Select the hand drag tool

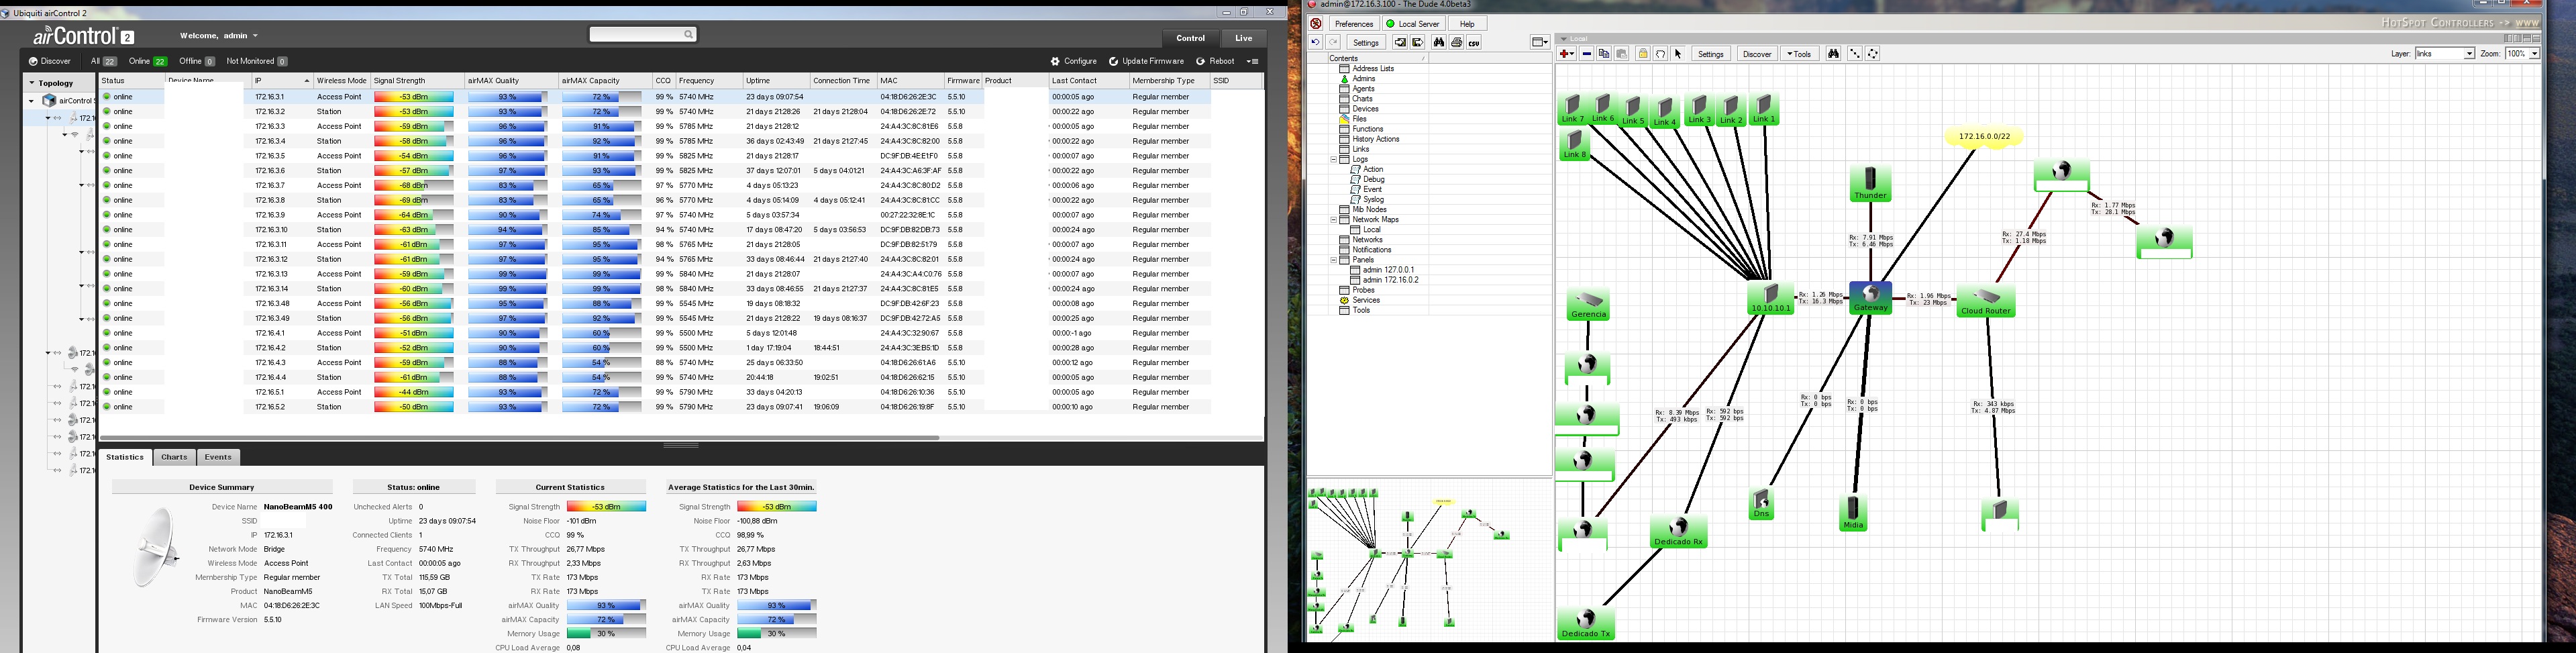1661,54
